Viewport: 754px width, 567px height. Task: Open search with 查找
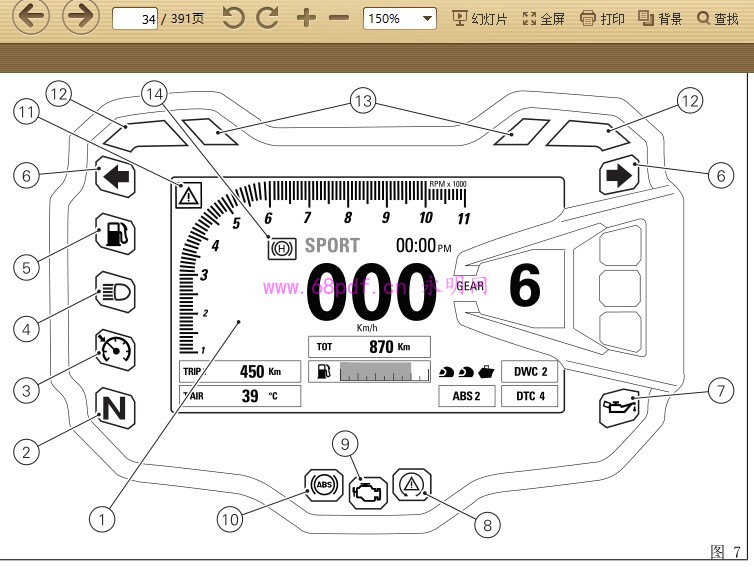(x=718, y=18)
